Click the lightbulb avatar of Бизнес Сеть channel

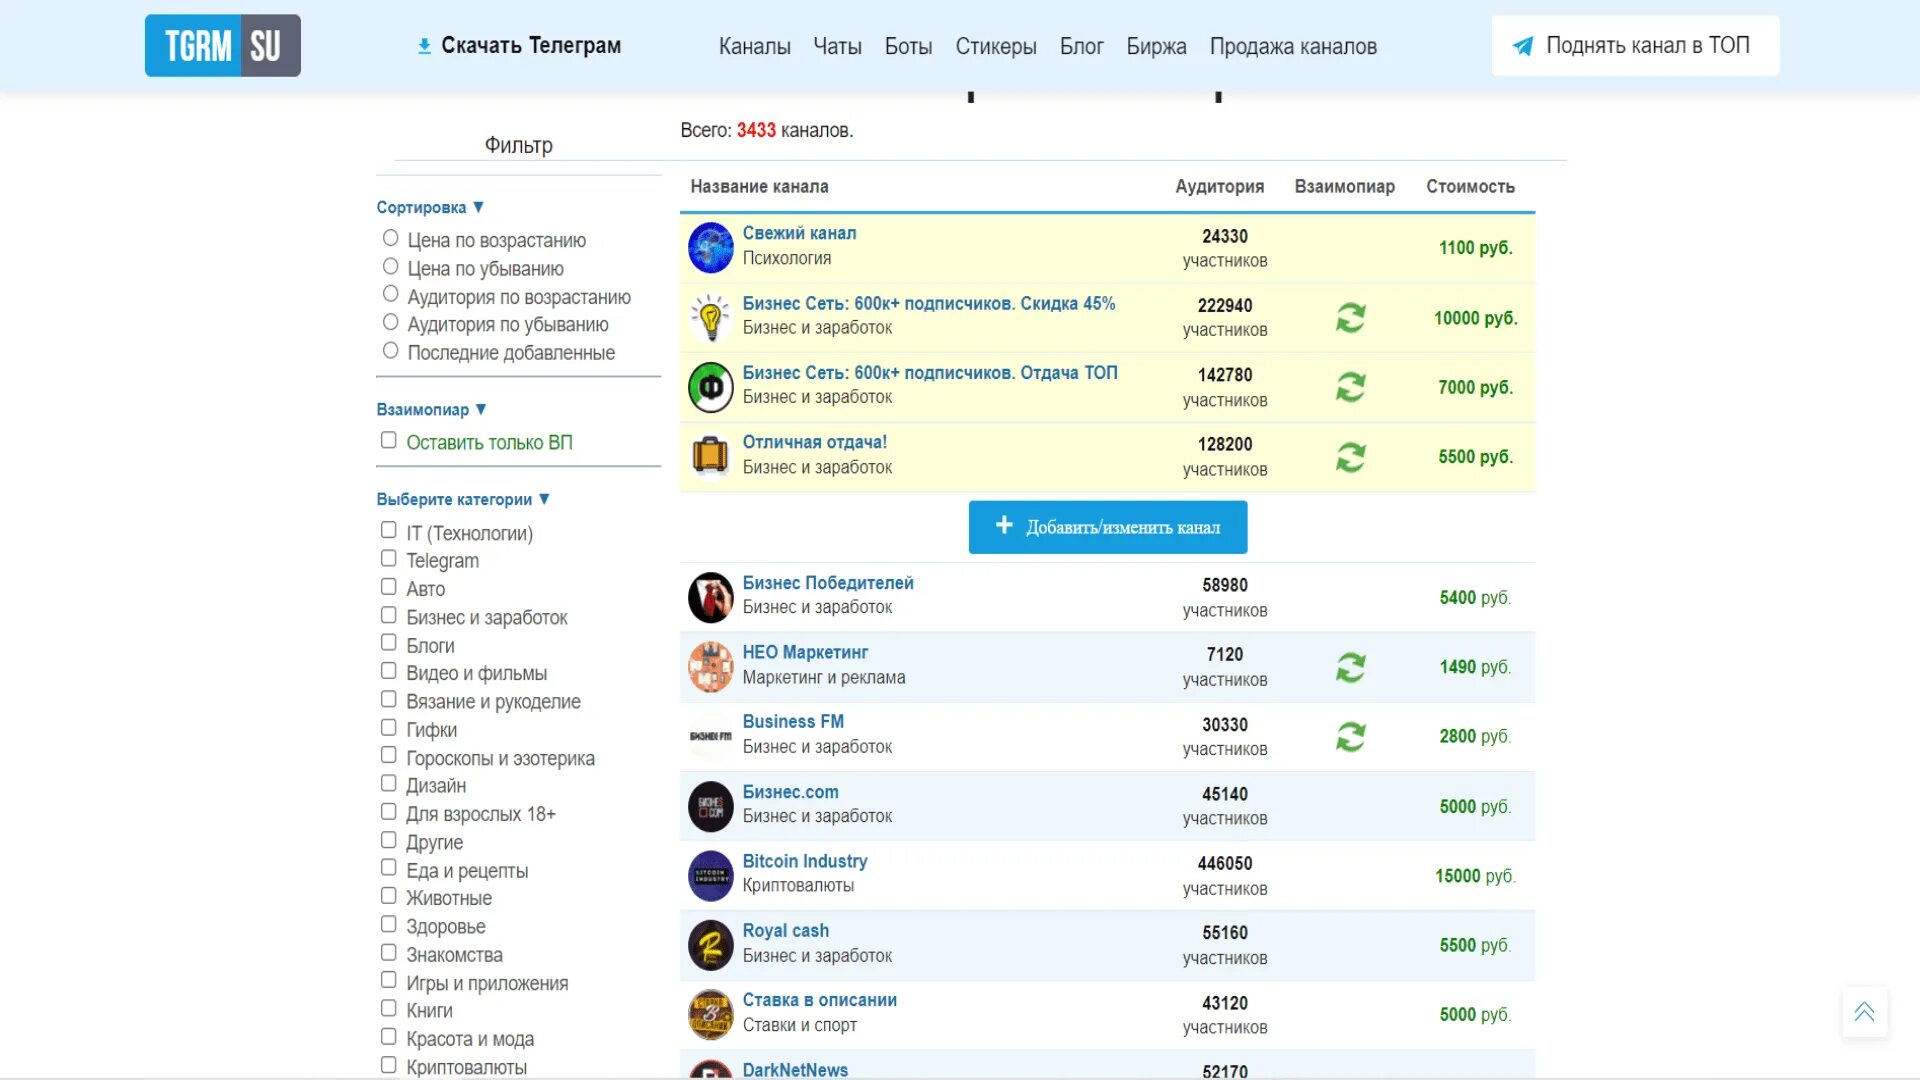pyautogui.click(x=711, y=318)
